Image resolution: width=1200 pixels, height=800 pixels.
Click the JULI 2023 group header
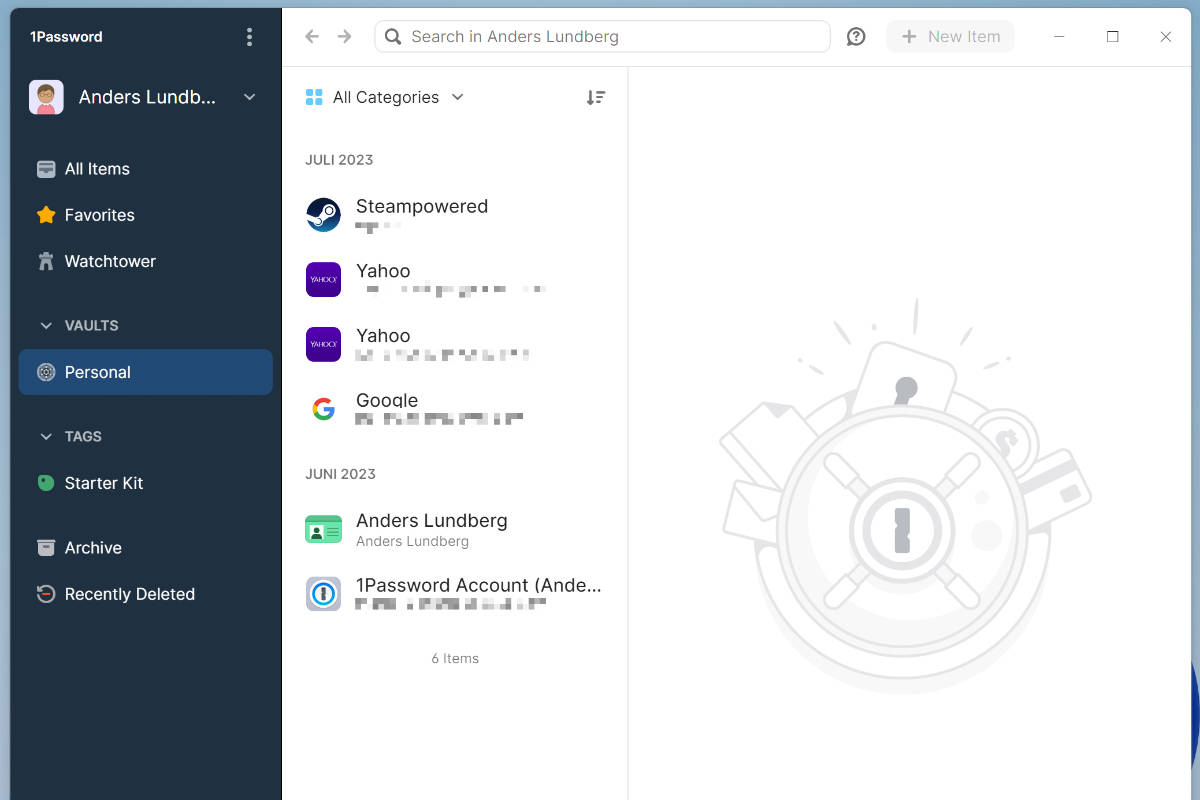coord(339,160)
